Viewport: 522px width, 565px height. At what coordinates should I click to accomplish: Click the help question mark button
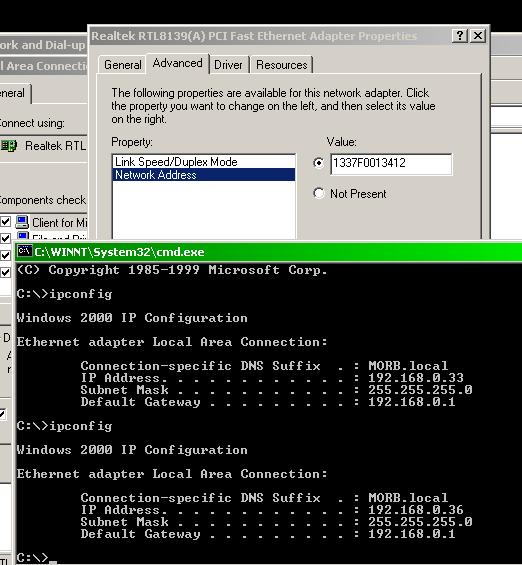(x=460, y=36)
